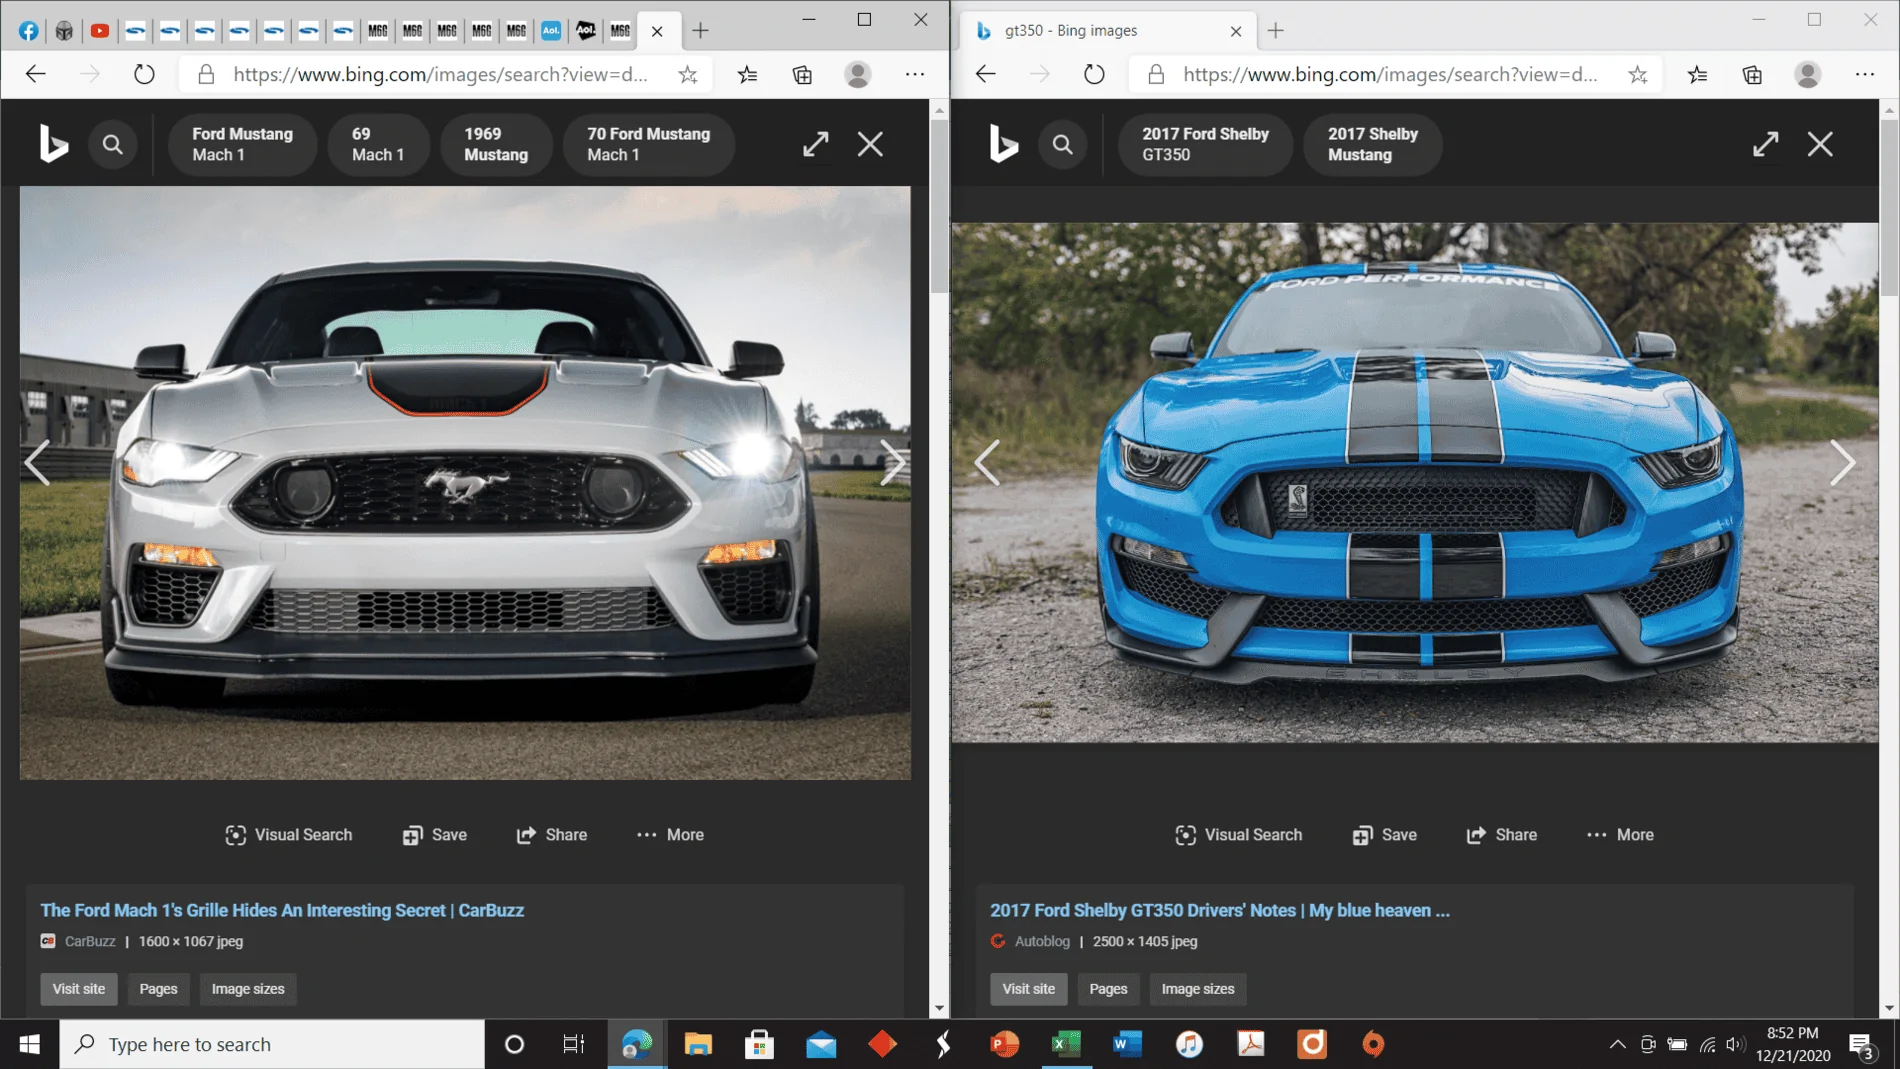Image resolution: width=1900 pixels, height=1069 pixels.
Task: Open More options under the Mach 1 image
Action: [670, 835]
